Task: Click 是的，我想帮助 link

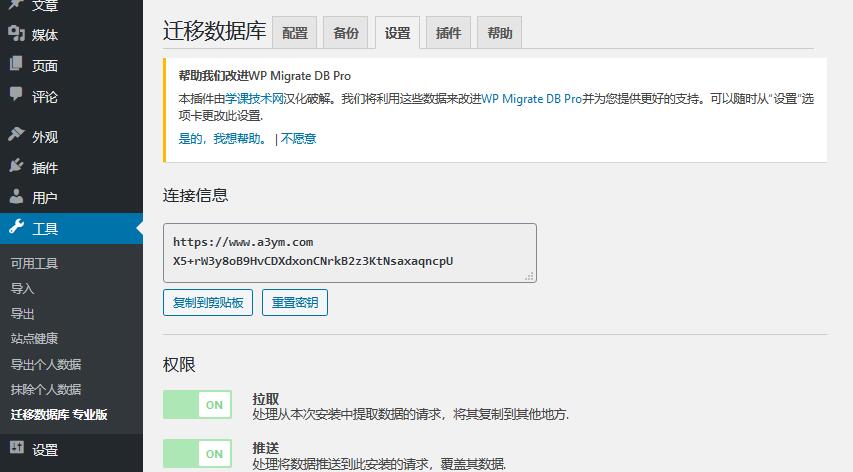Action: point(224,139)
